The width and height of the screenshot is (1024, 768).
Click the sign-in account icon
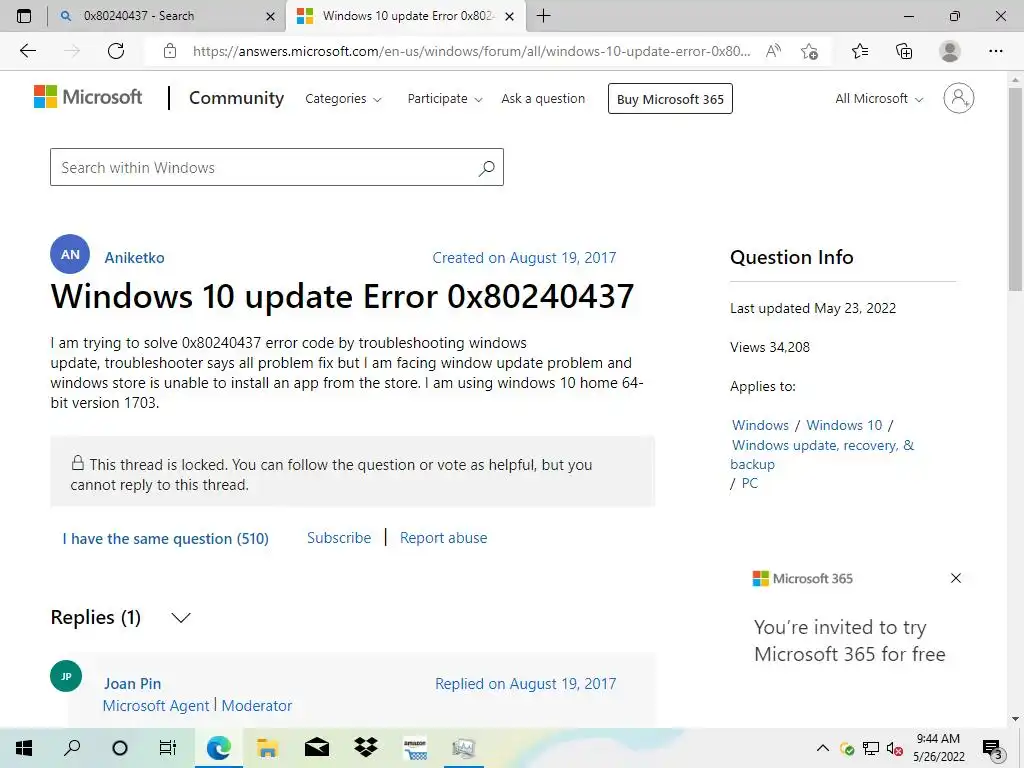coord(958,98)
